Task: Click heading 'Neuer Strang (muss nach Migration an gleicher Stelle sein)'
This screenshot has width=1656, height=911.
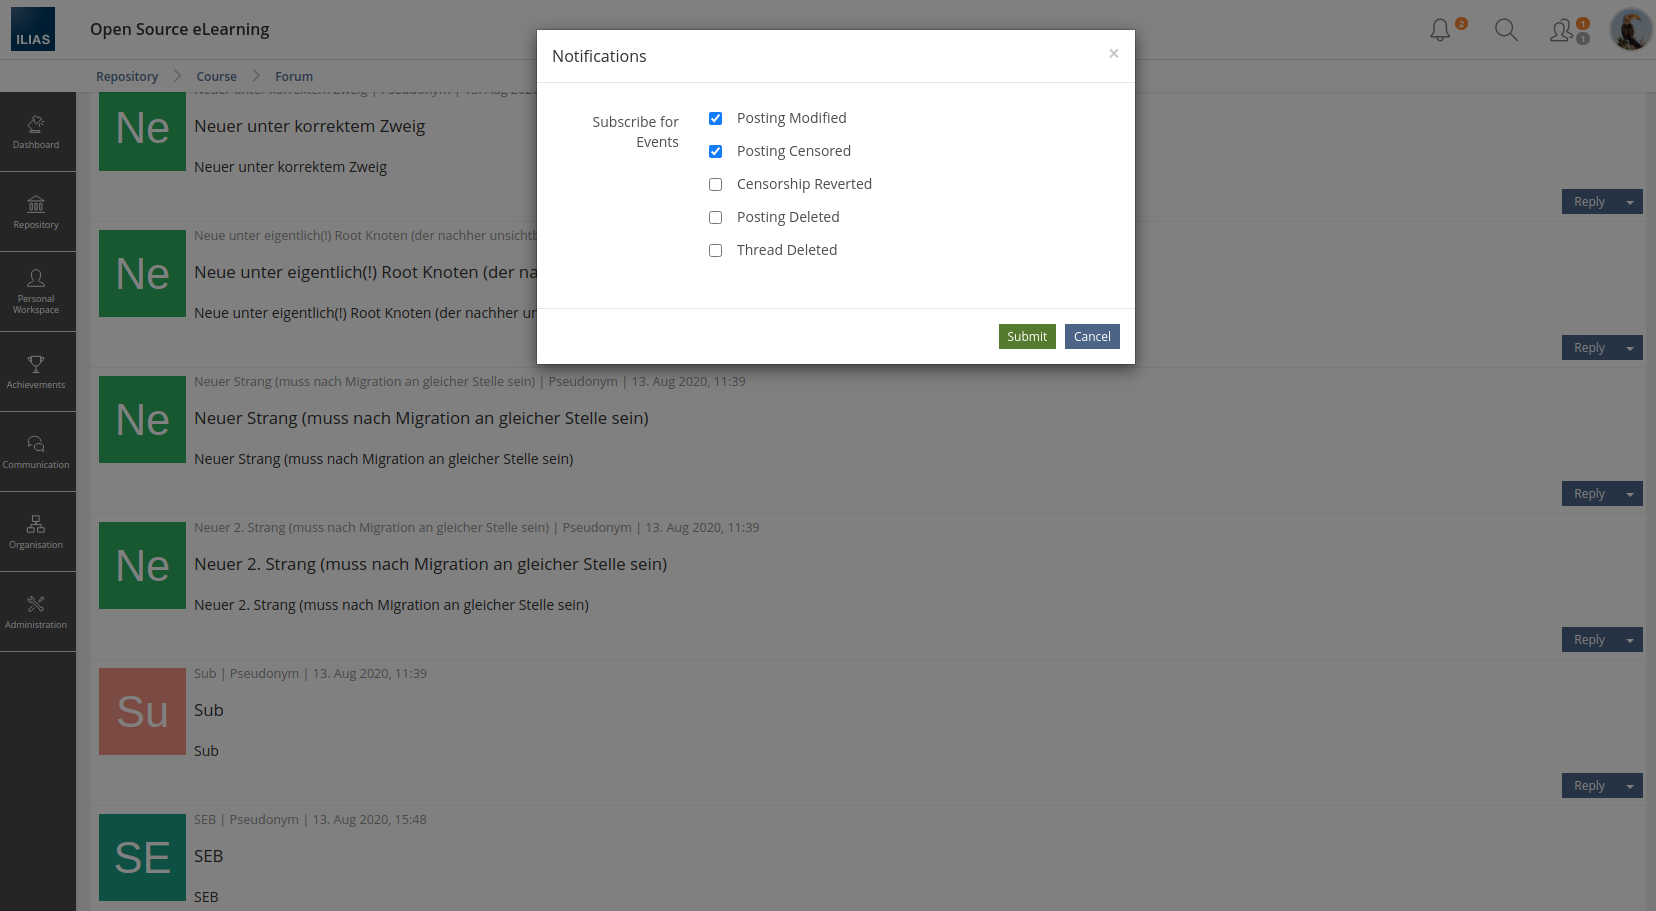Action: pyautogui.click(x=421, y=418)
